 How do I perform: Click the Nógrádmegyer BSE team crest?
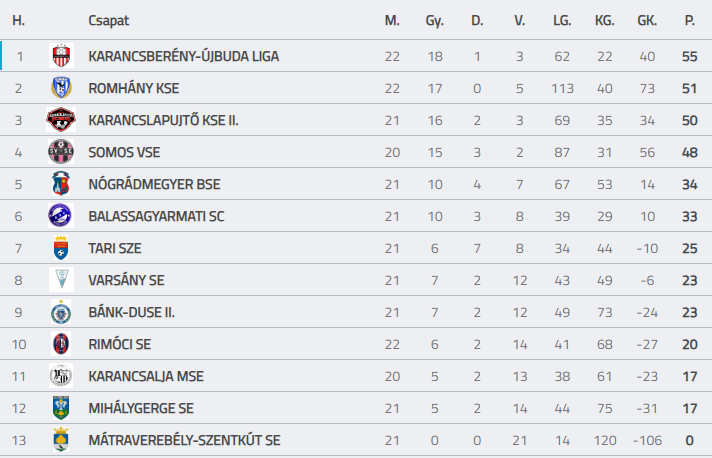coord(61,184)
